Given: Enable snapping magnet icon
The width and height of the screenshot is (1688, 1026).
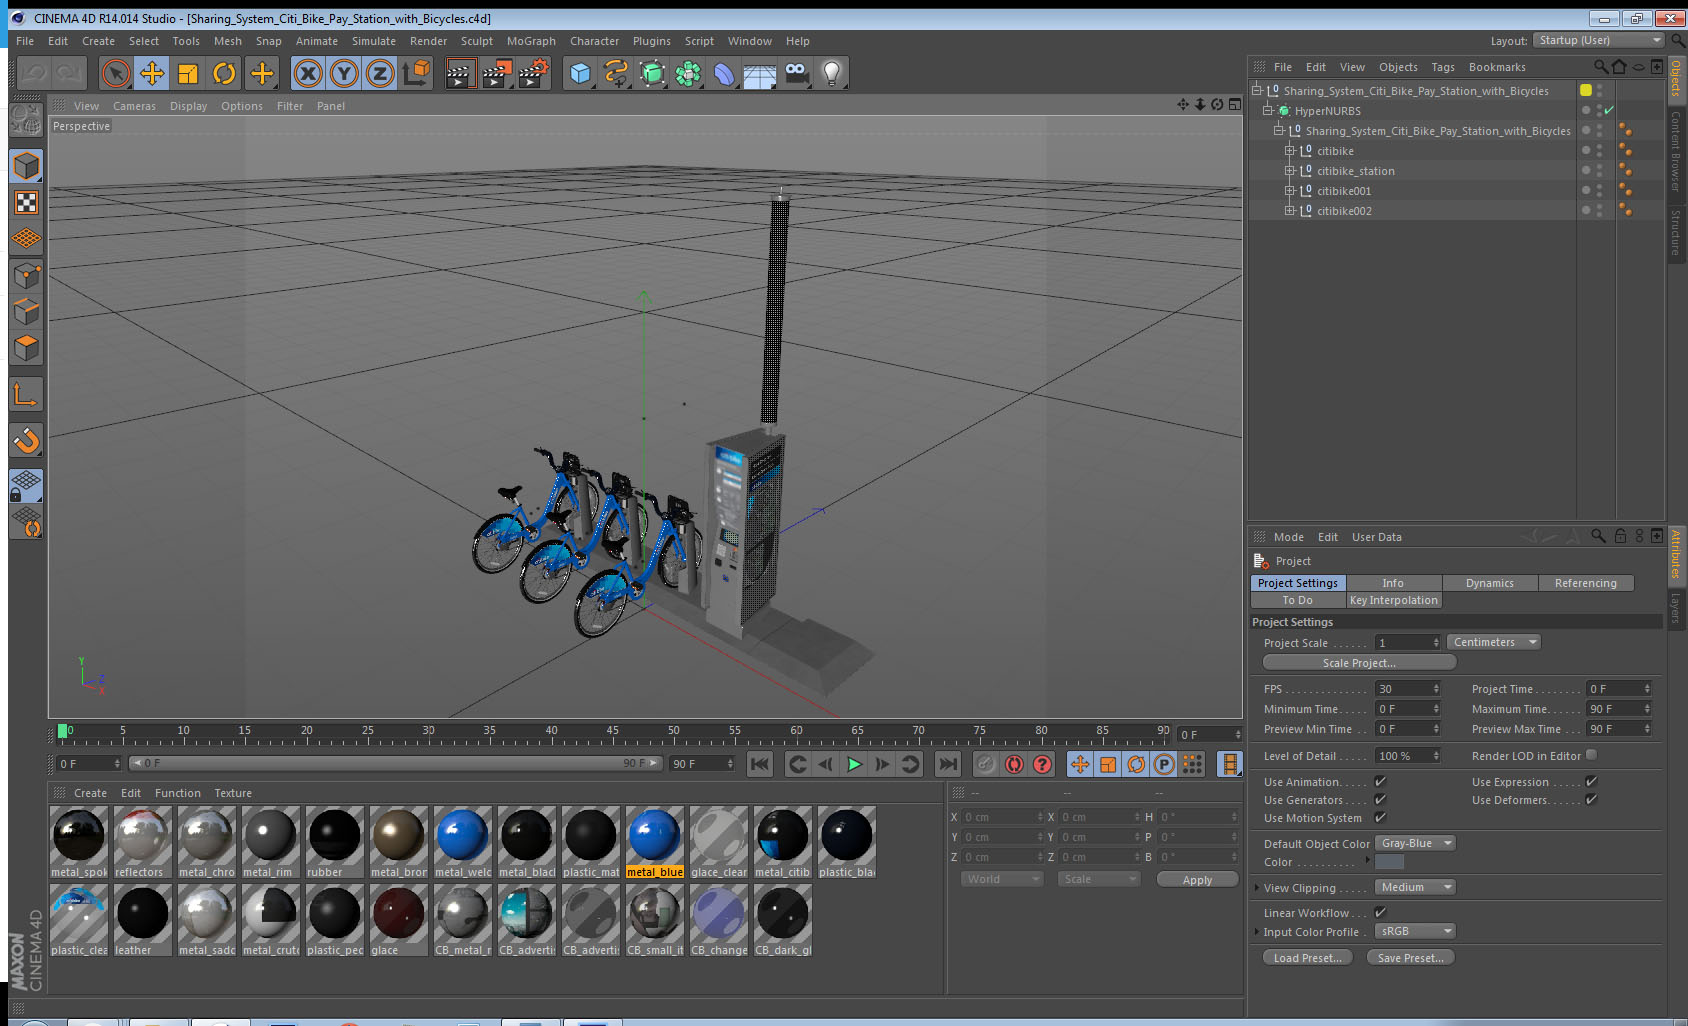Looking at the screenshot, I should pos(26,440).
